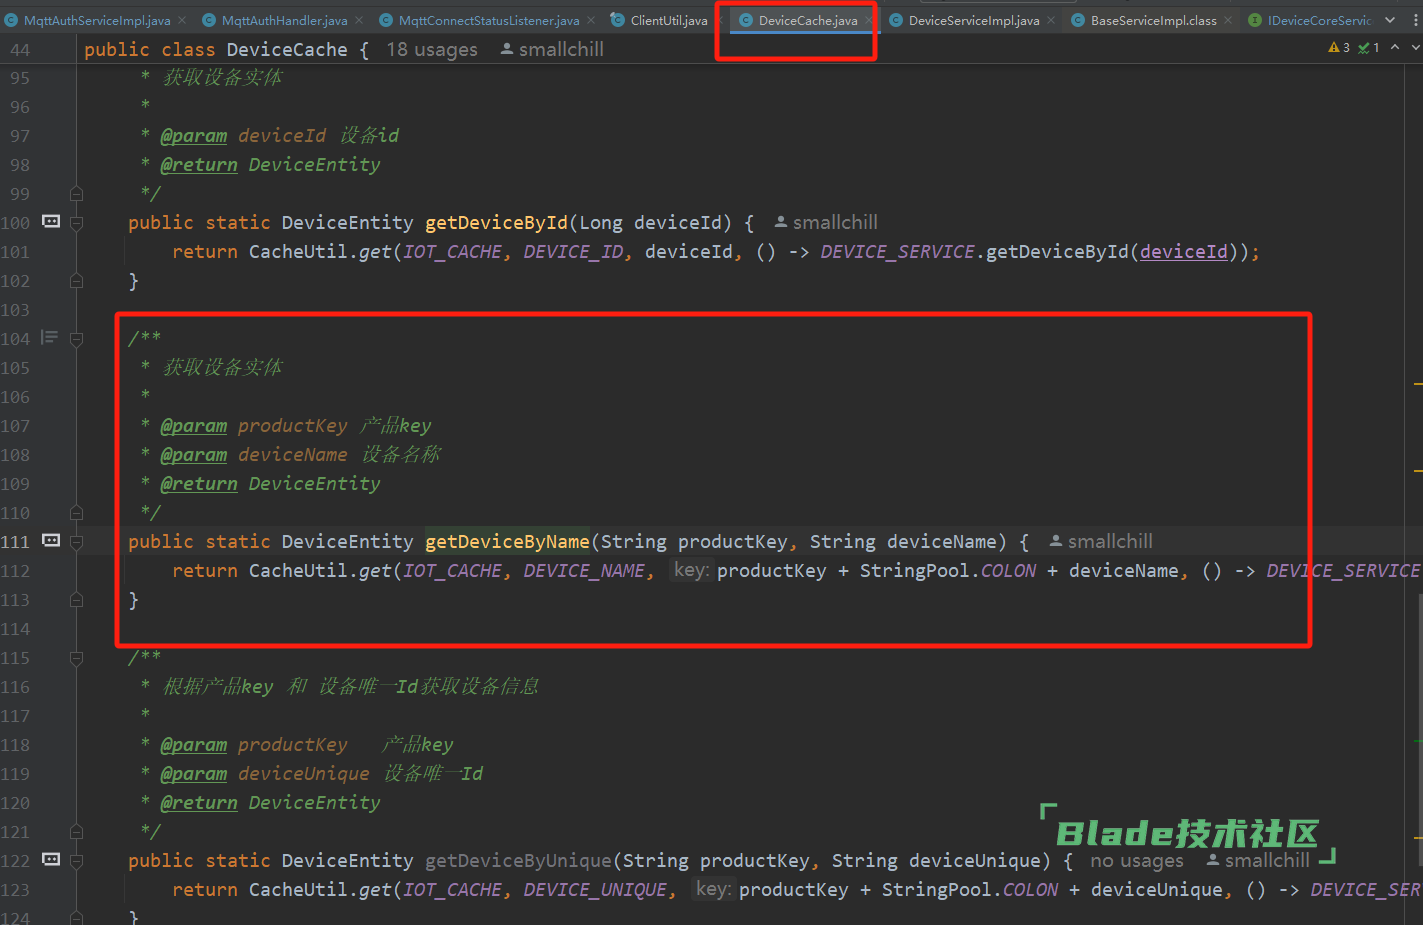The image size is (1423, 925).
Task: Click the gutter icon on line 100
Action: (x=51, y=221)
